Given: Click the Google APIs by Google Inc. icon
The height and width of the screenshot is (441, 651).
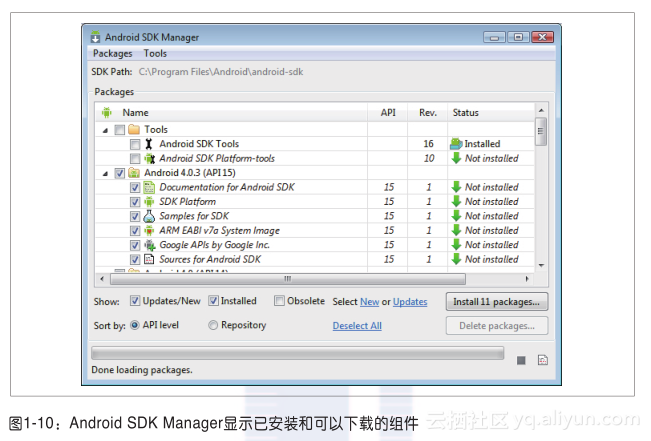Looking at the screenshot, I should [149, 245].
